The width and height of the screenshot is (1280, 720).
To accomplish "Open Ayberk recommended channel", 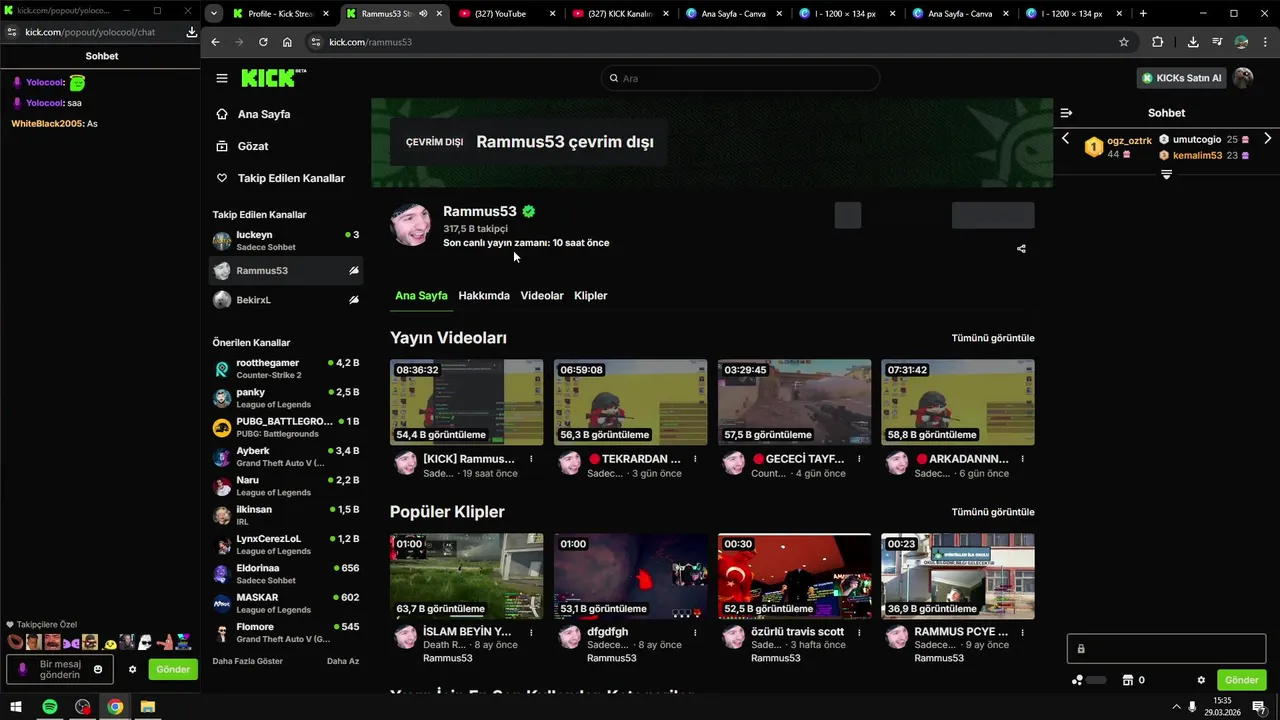I will [x=285, y=457].
